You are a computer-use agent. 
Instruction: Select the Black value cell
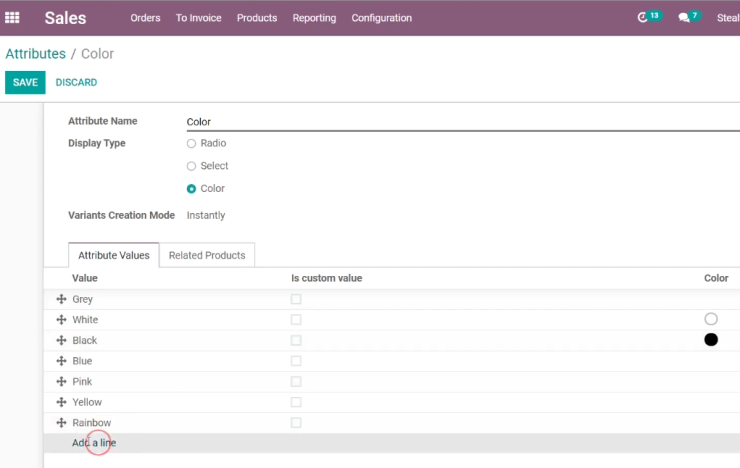[x=84, y=341]
